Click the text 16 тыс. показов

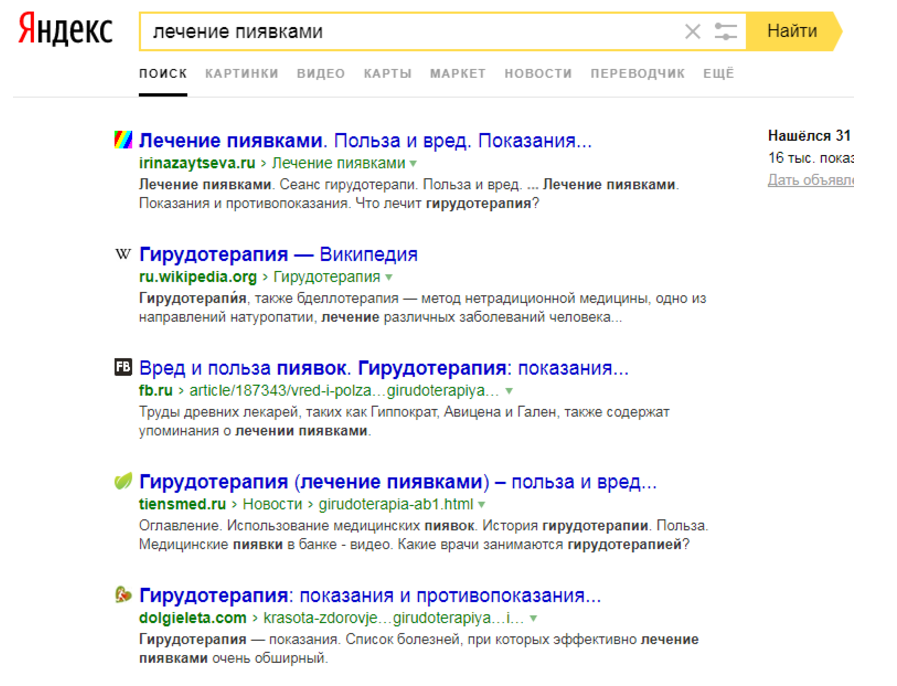(811, 158)
